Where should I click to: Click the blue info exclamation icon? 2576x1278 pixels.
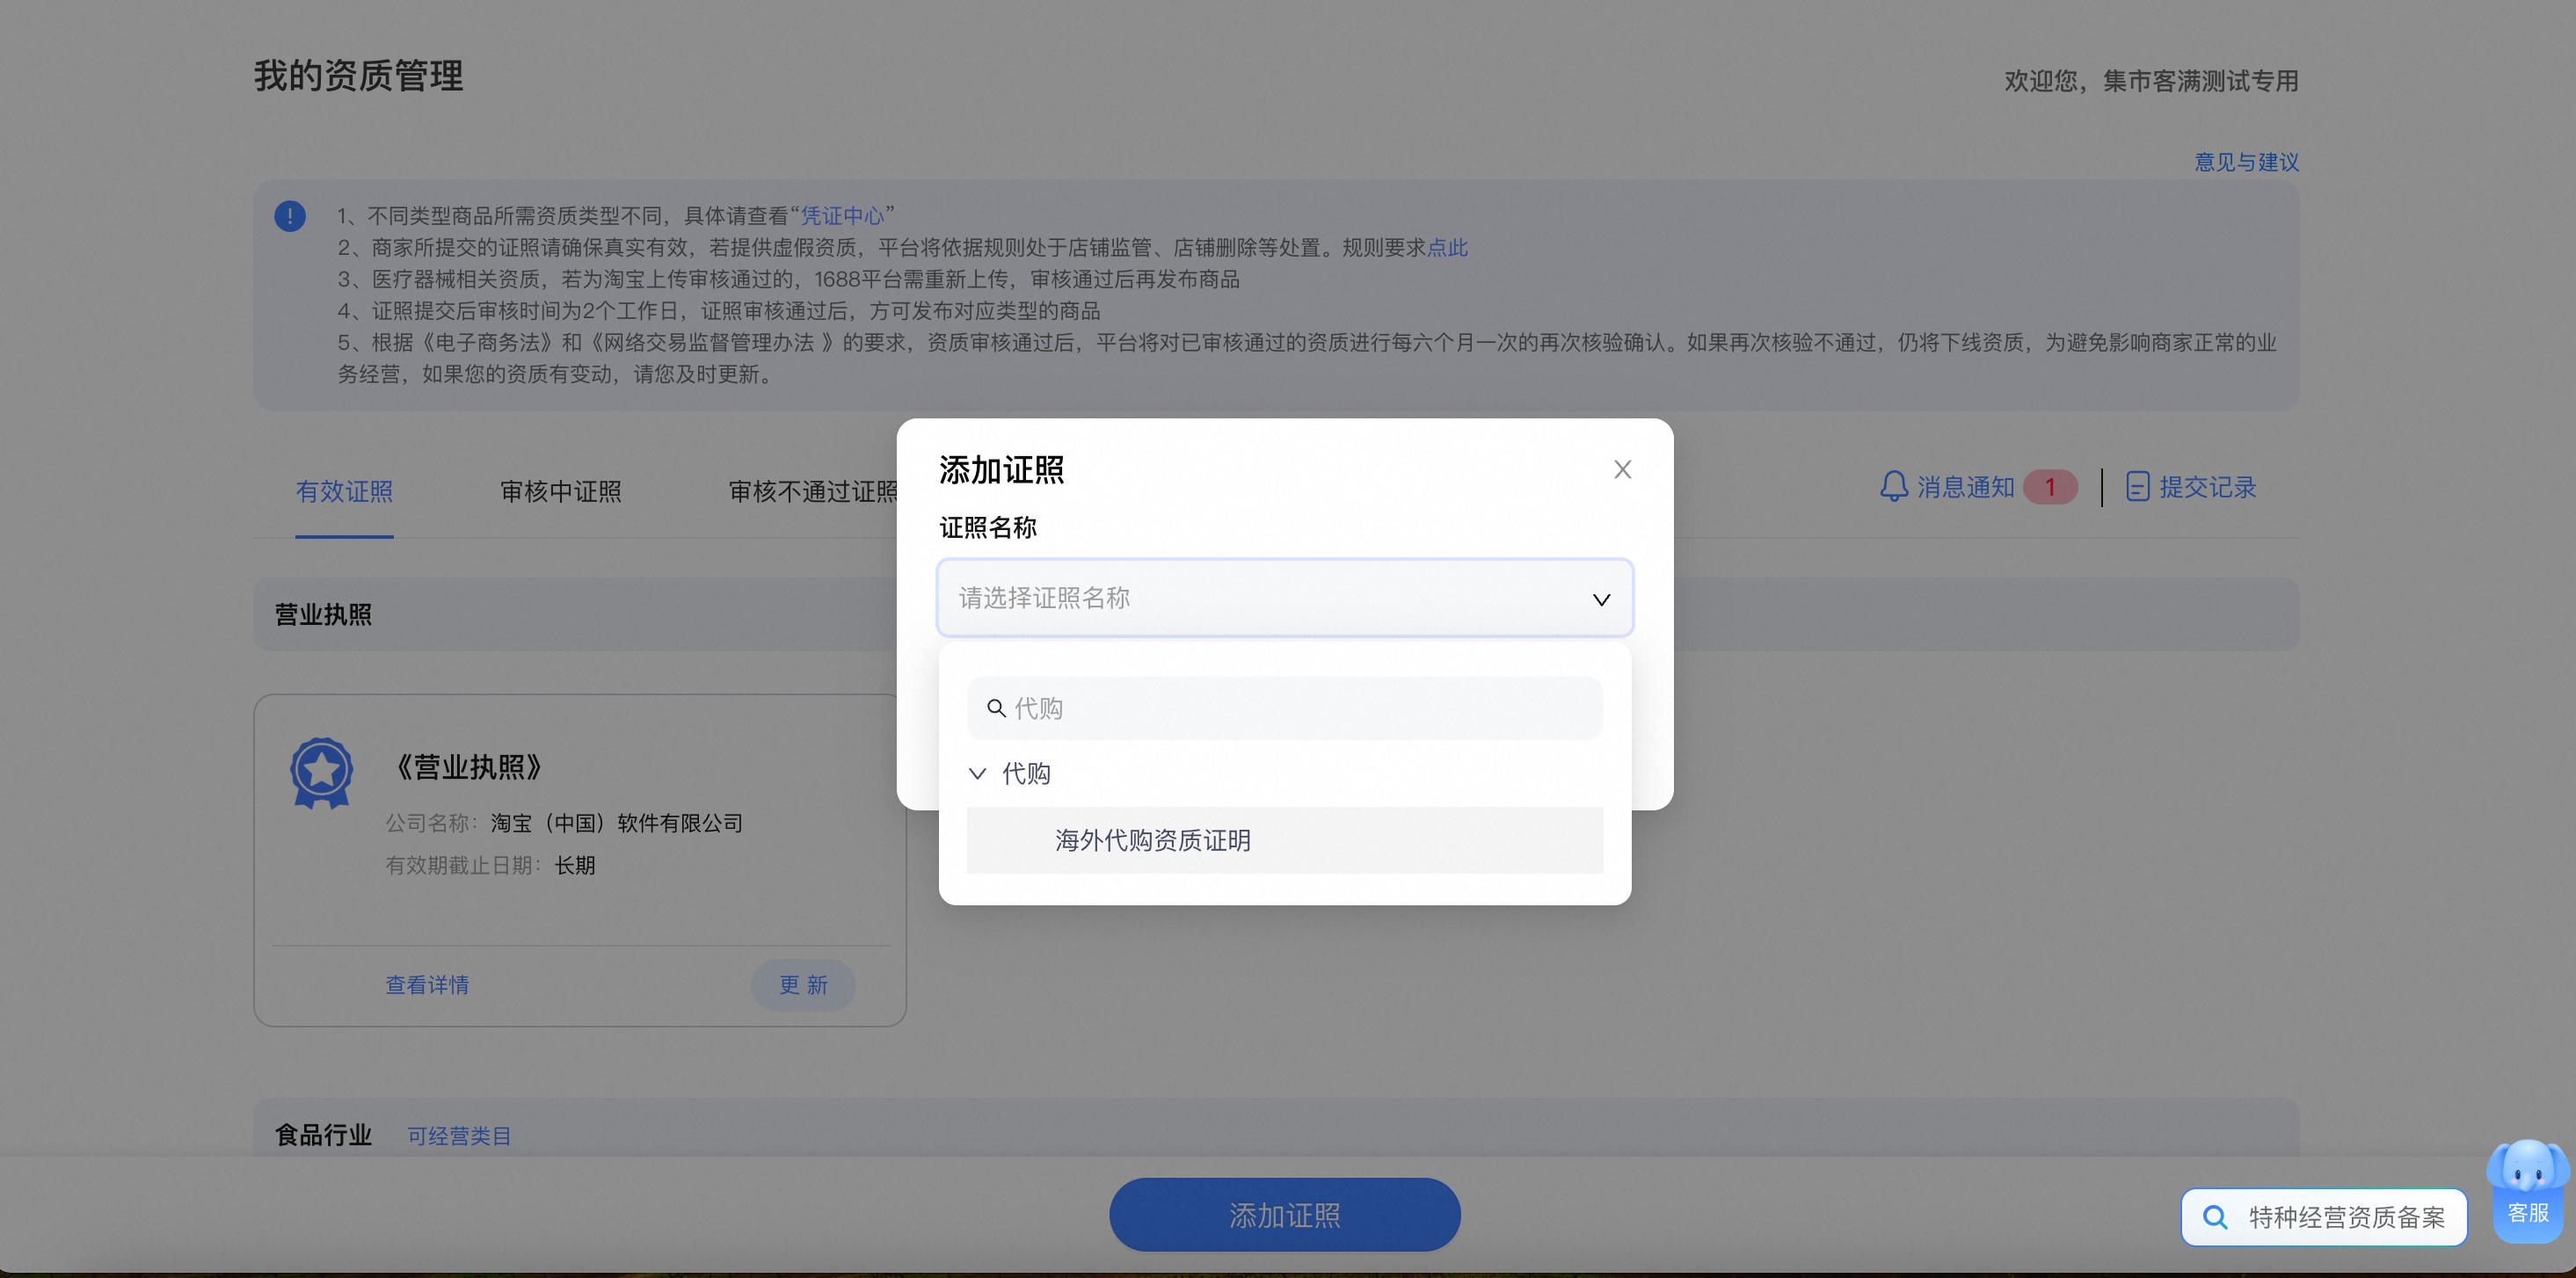tap(290, 215)
